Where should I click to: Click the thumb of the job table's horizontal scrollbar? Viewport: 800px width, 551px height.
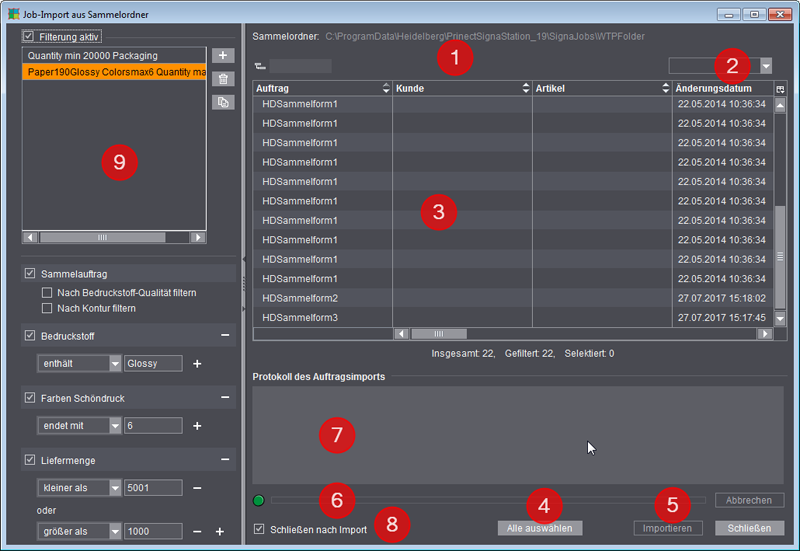coord(439,334)
